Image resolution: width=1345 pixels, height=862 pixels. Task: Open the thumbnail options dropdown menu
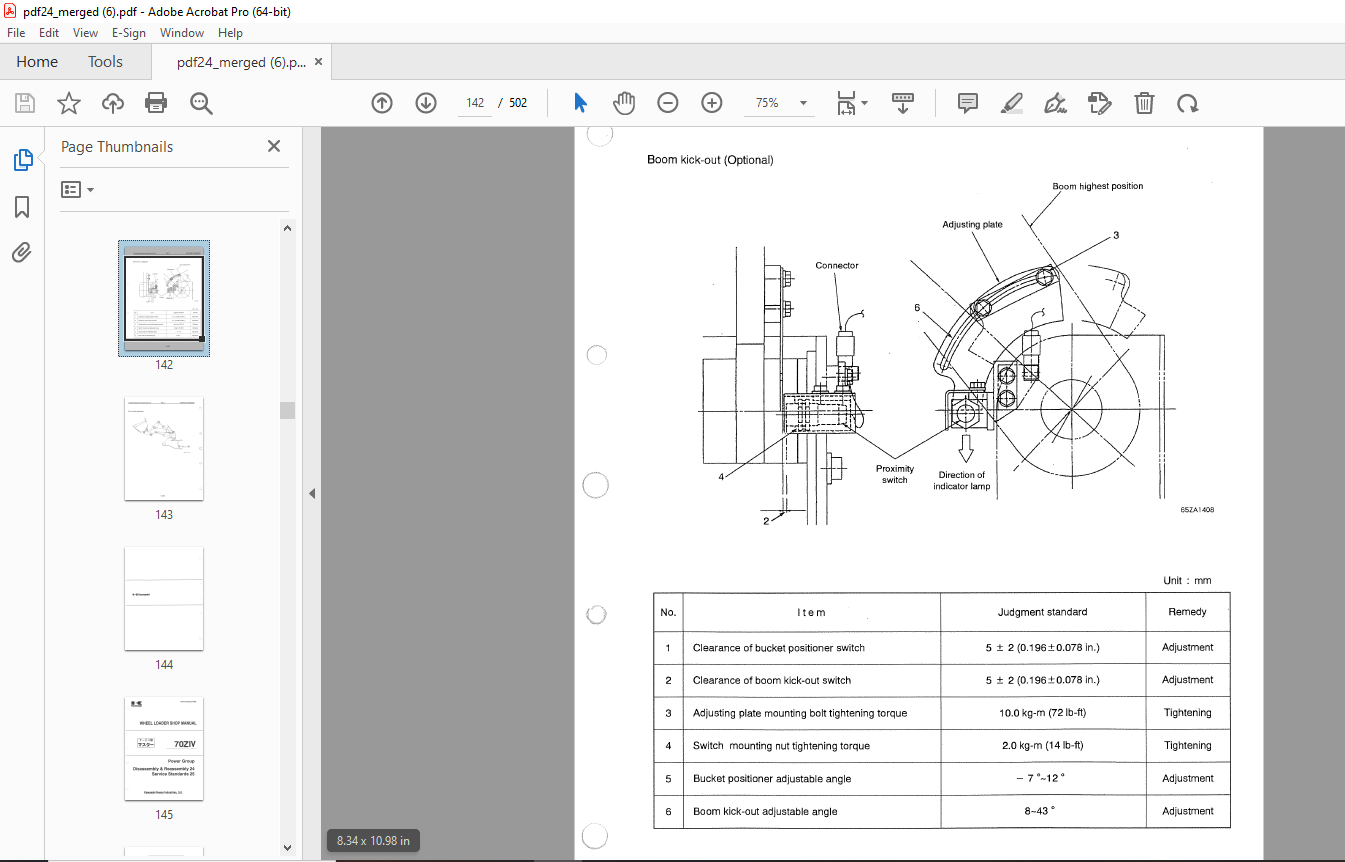click(78, 189)
